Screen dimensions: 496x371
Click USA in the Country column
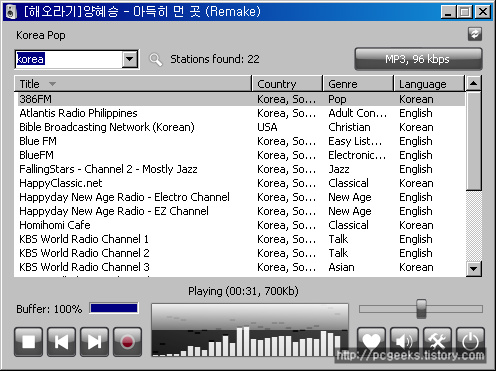tap(267, 127)
